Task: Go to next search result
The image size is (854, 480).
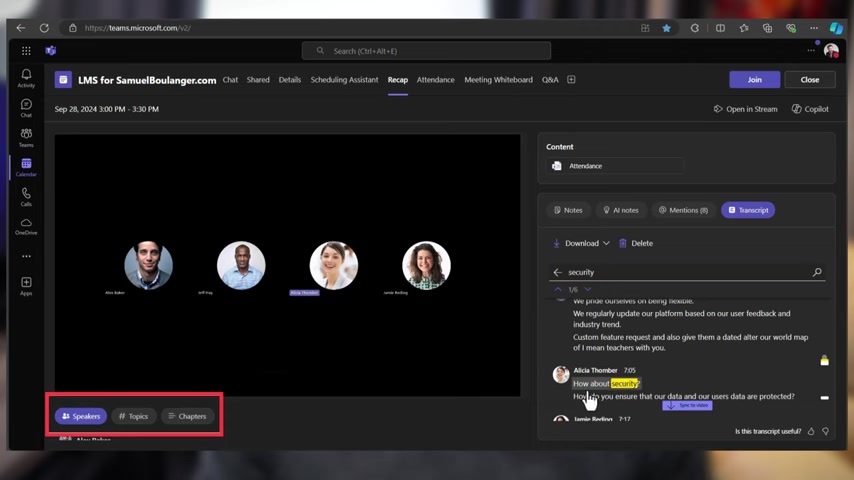Action: click(588, 289)
